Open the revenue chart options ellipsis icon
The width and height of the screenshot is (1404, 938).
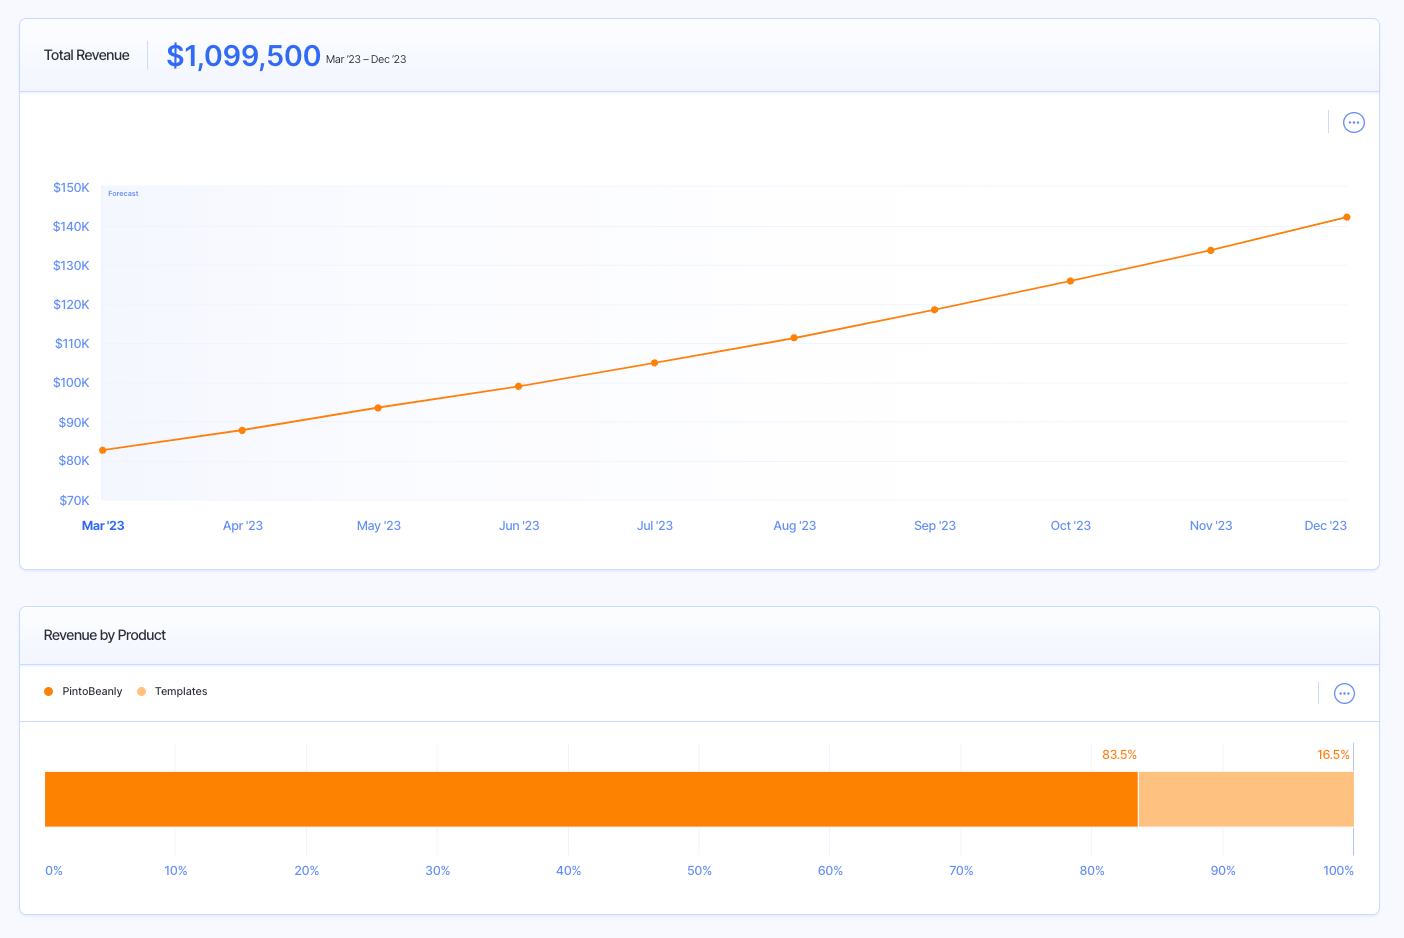click(x=1354, y=122)
